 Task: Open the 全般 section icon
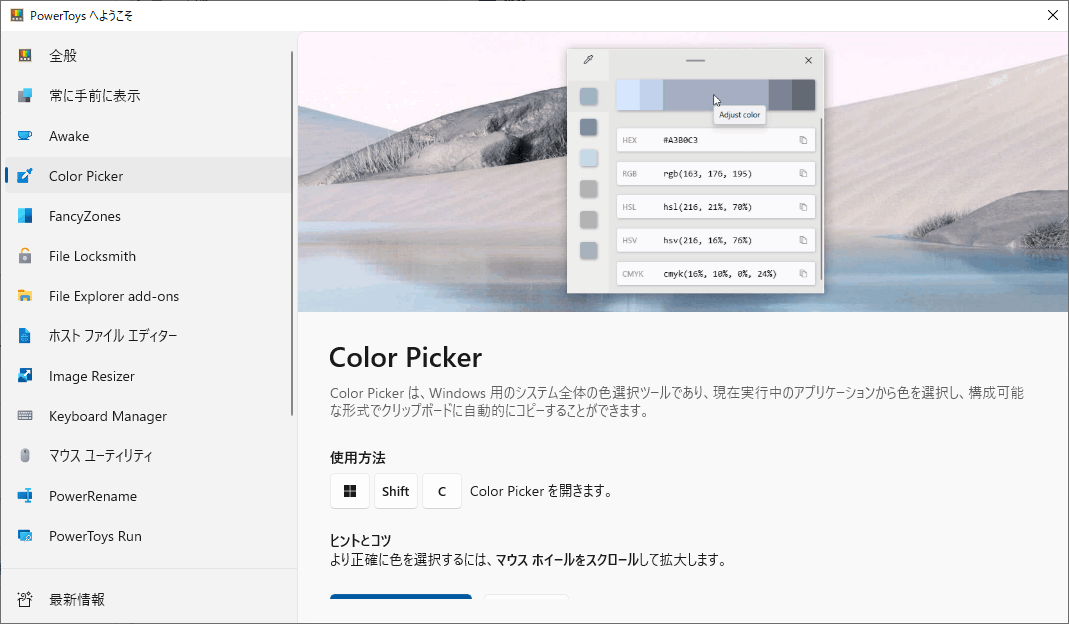(25, 55)
